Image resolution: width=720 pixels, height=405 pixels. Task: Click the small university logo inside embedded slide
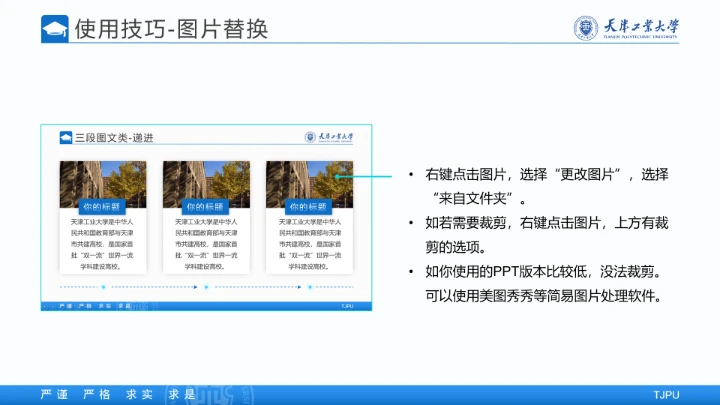click(329, 137)
